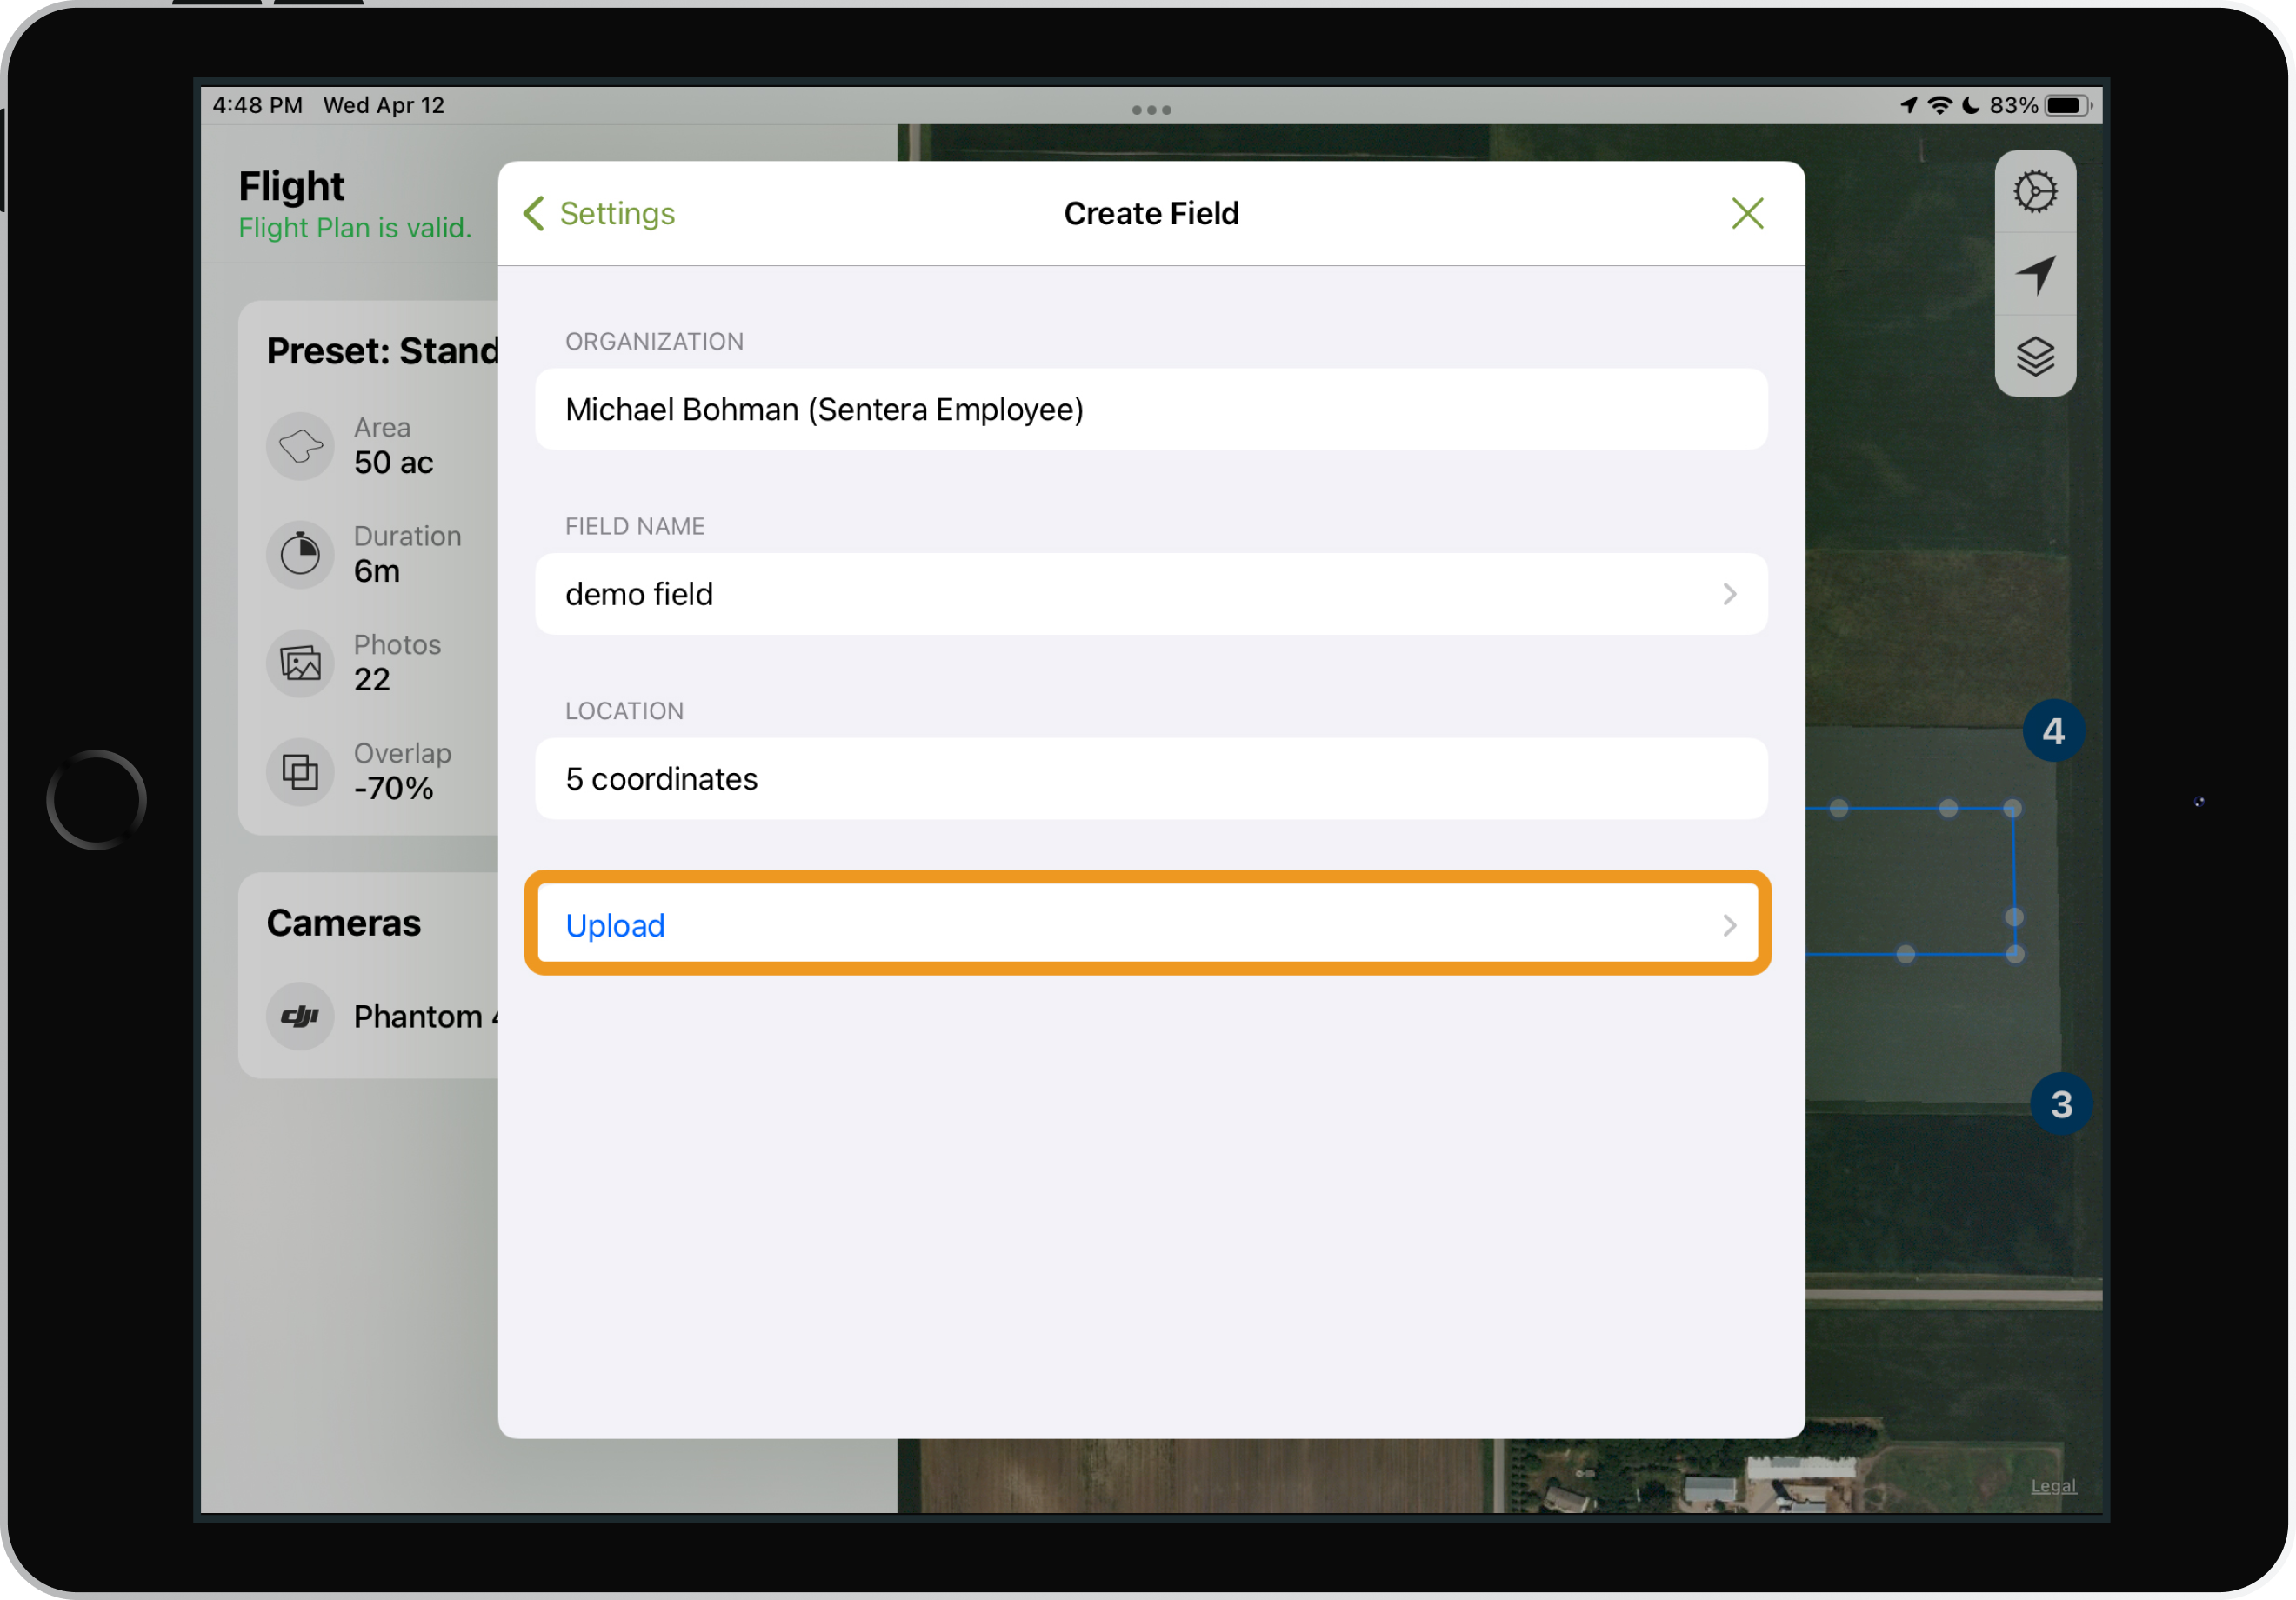Tap the 4:48 PM clock
This screenshot has height=1600, width=2296.
click(257, 105)
